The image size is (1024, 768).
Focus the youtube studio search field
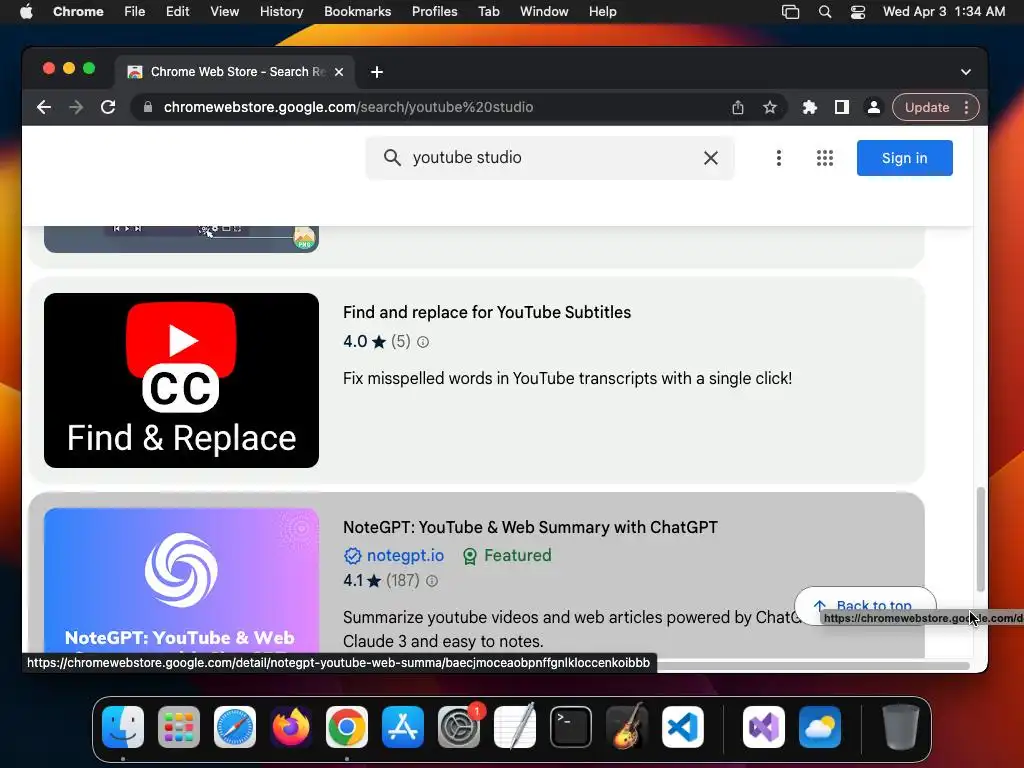tap(550, 157)
